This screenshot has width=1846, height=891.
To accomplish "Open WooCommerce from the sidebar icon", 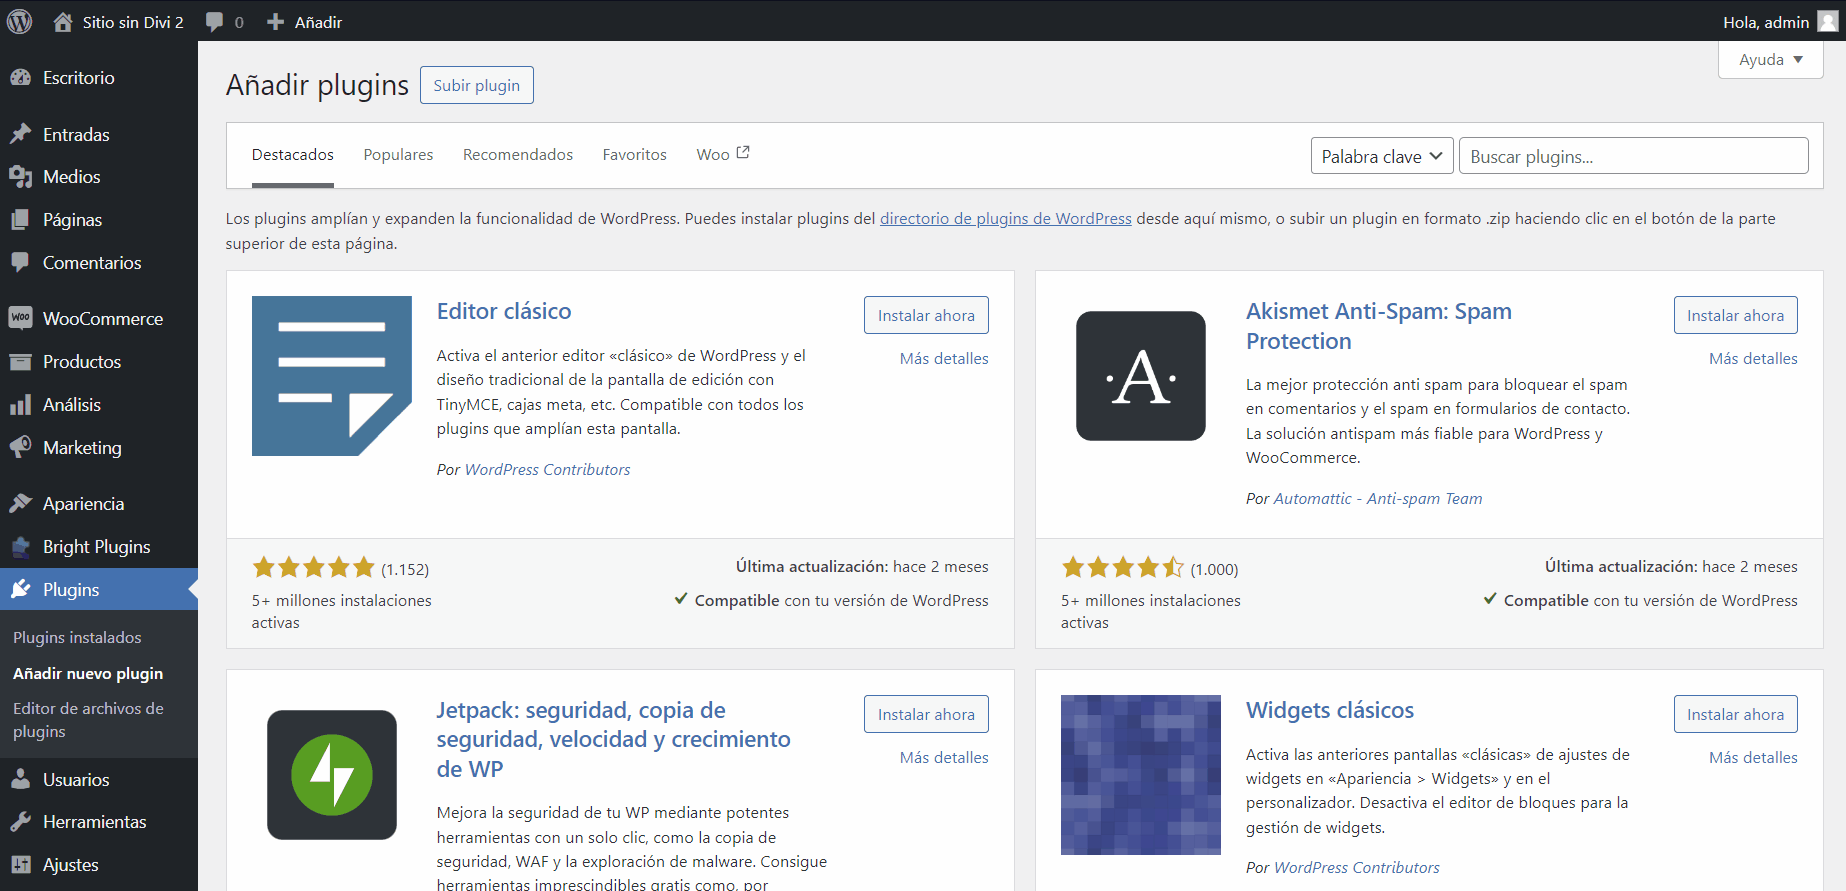I will pyautogui.click(x=20, y=318).
